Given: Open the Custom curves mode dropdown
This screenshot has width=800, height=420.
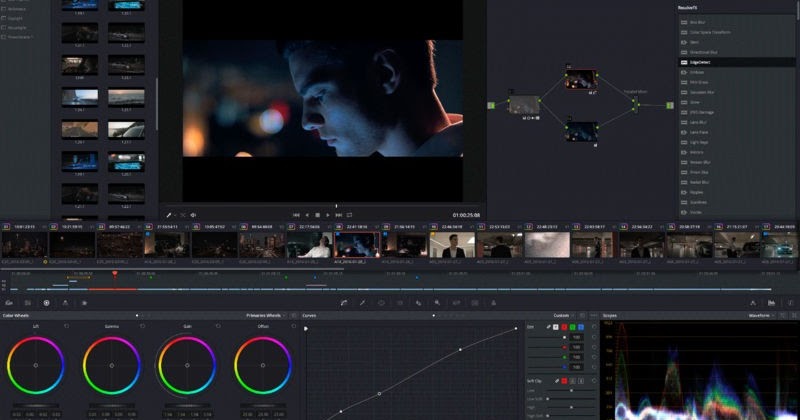Looking at the screenshot, I should [563, 316].
